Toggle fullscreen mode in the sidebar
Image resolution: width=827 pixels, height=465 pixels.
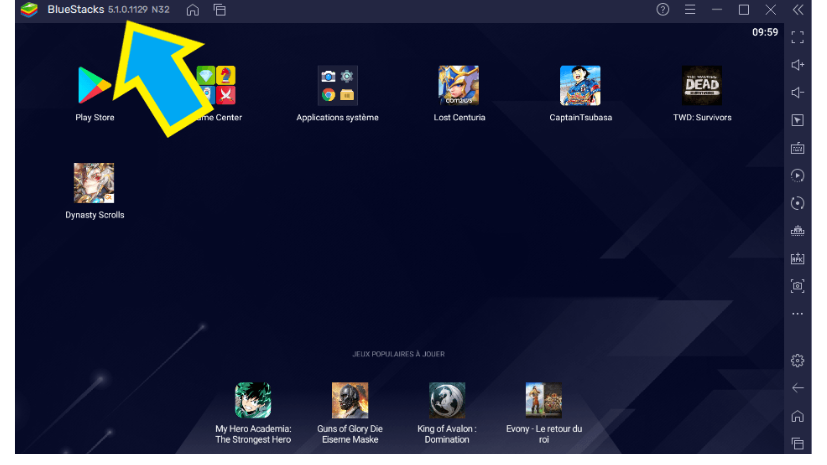(x=797, y=37)
